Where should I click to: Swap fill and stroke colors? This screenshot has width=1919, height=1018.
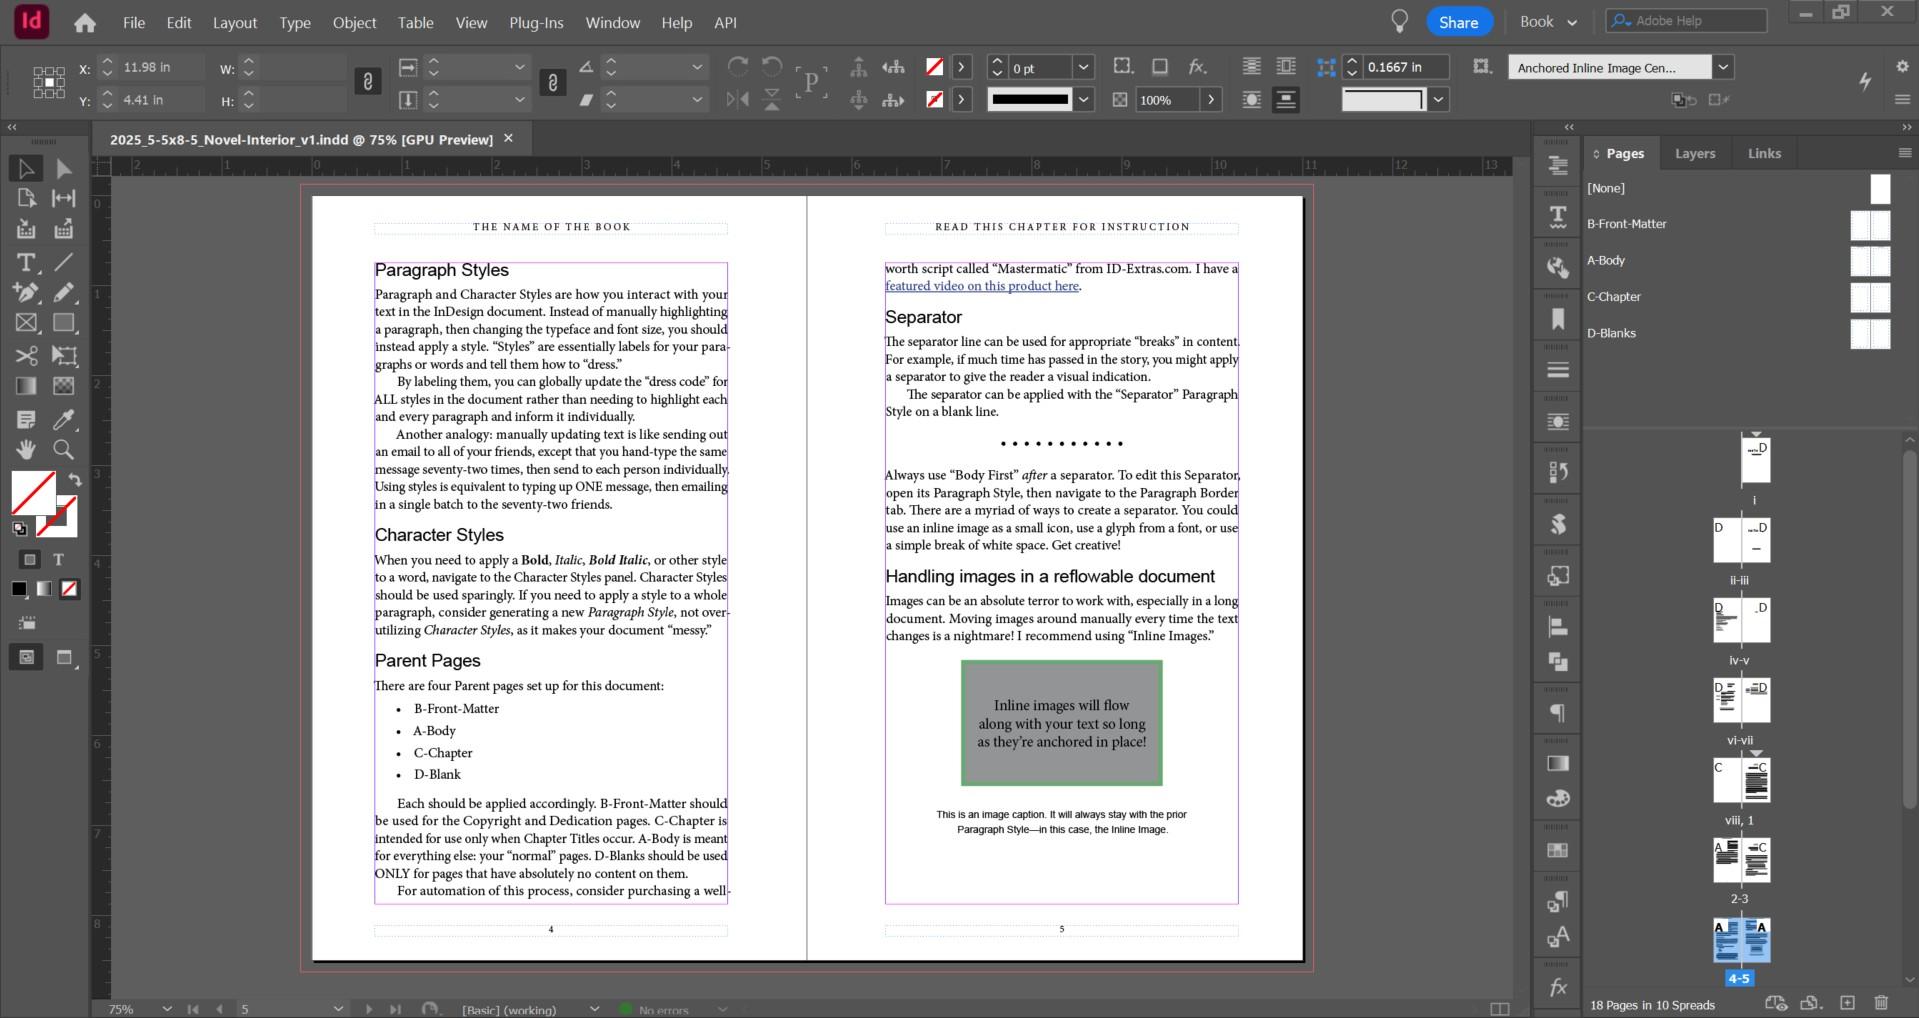pos(74,480)
